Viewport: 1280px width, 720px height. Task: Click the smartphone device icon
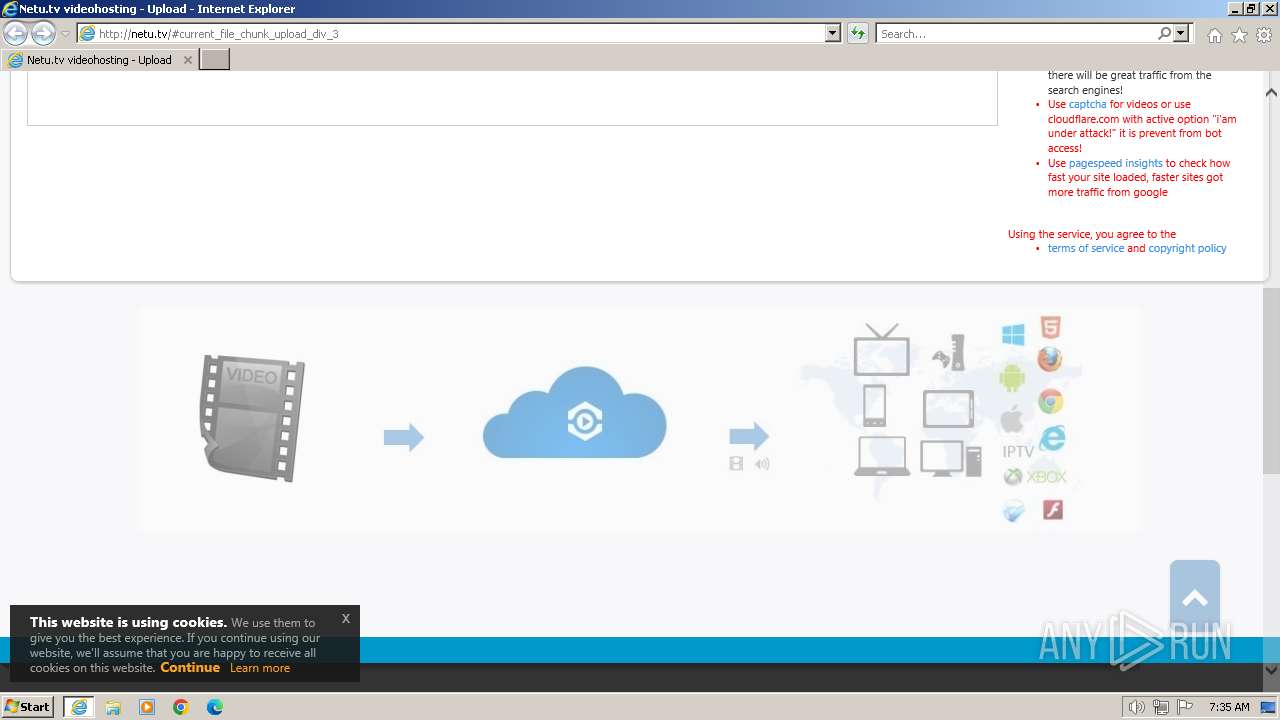pos(874,405)
